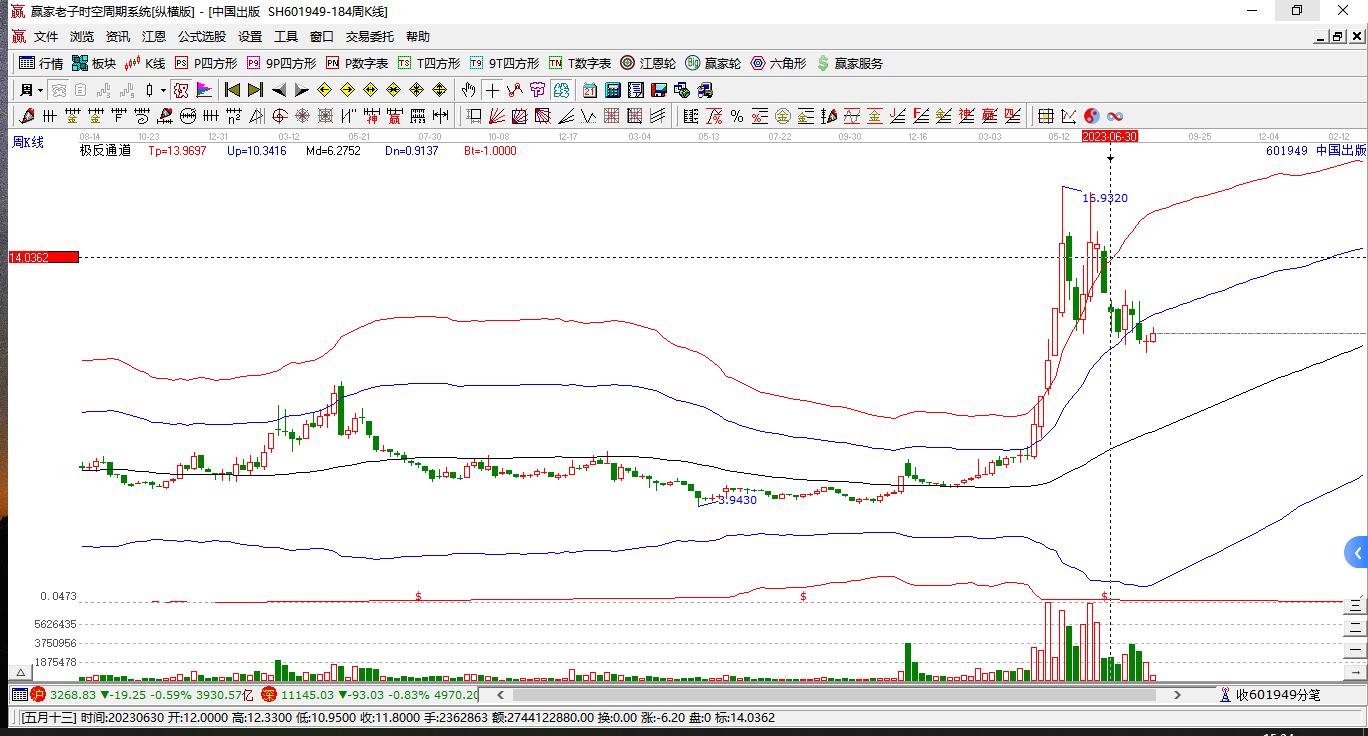Image resolution: width=1368 pixels, height=736 pixels.
Task: Open the calculator icon
Action: click(613, 90)
